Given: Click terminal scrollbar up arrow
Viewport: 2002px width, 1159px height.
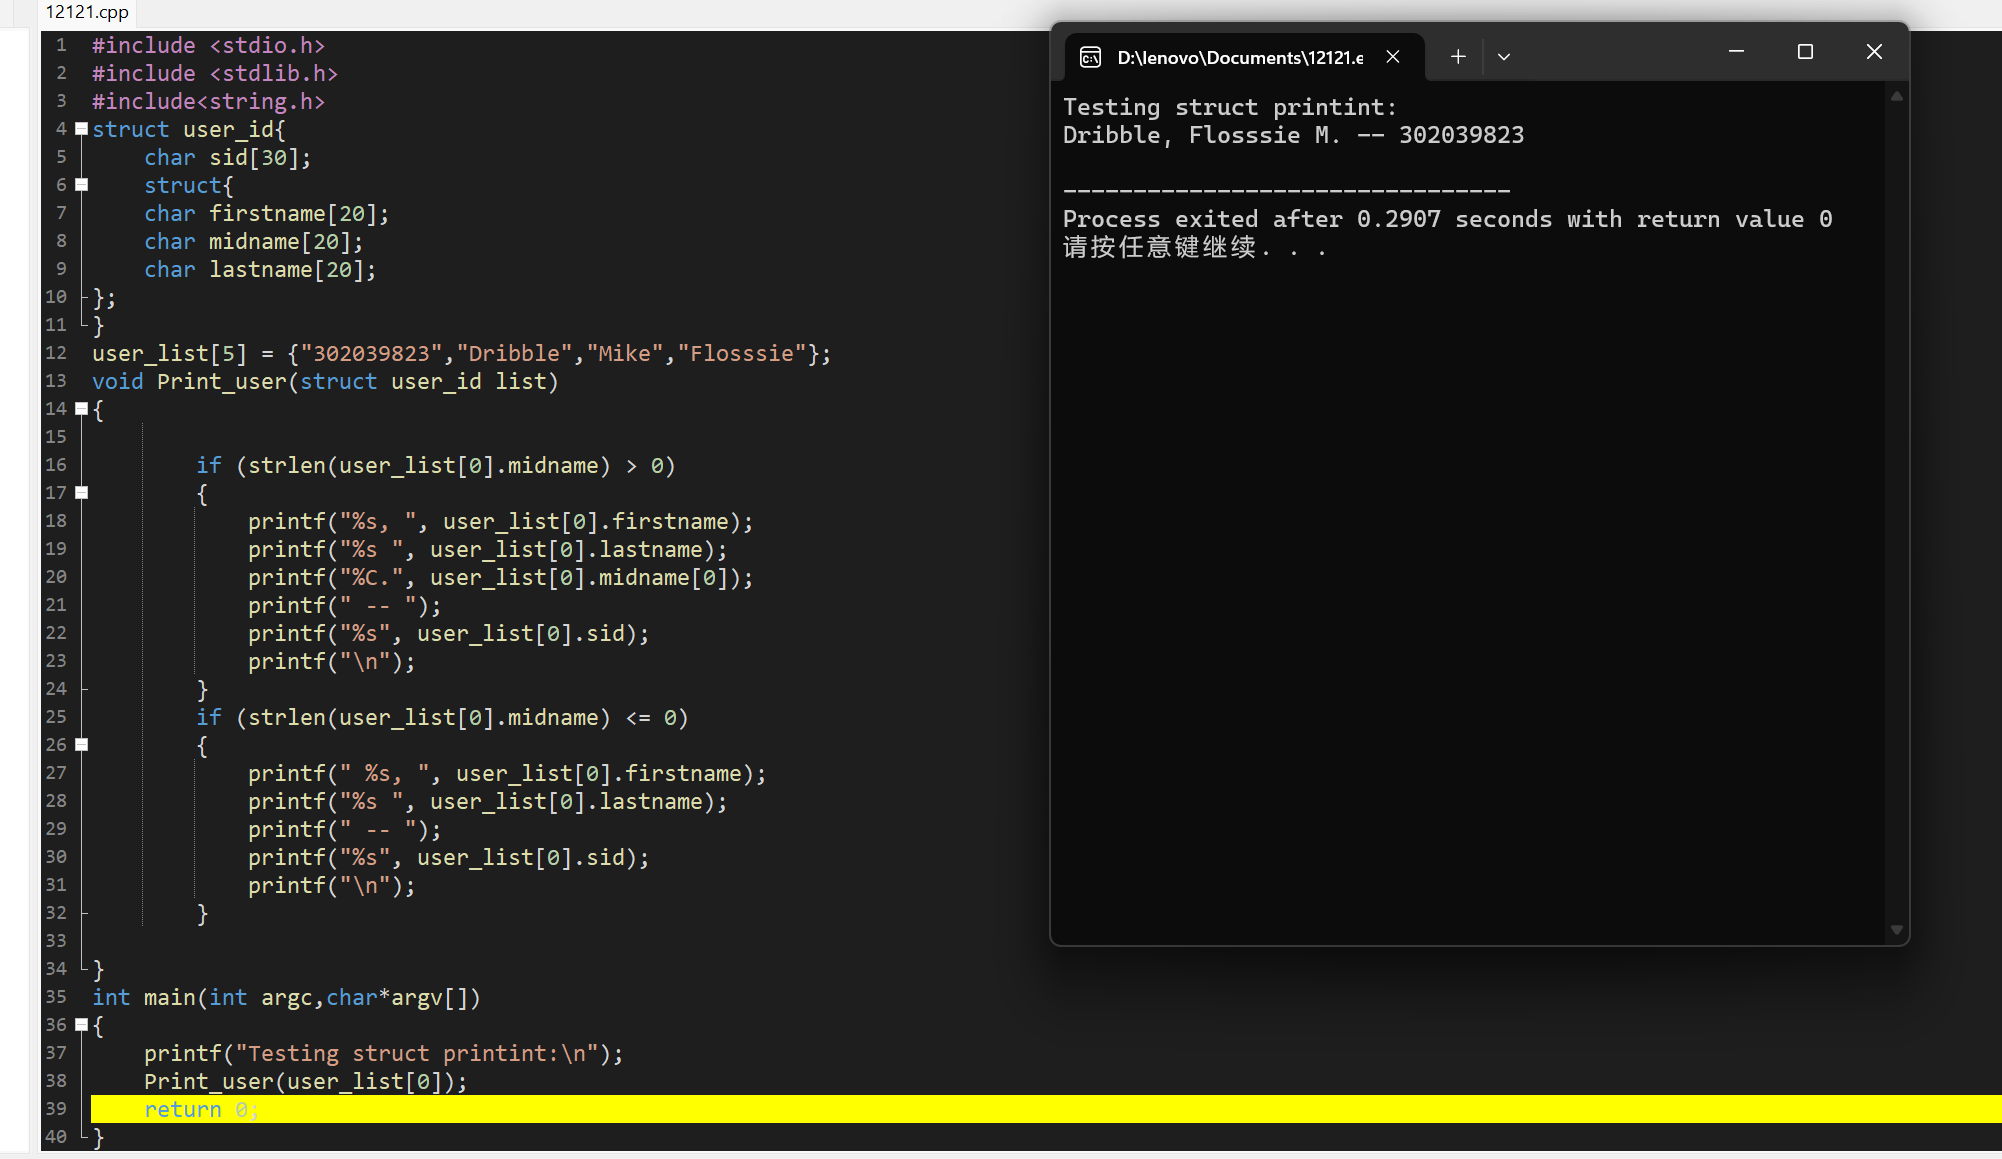Looking at the screenshot, I should pyautogui.click(x=1896, y=97).
